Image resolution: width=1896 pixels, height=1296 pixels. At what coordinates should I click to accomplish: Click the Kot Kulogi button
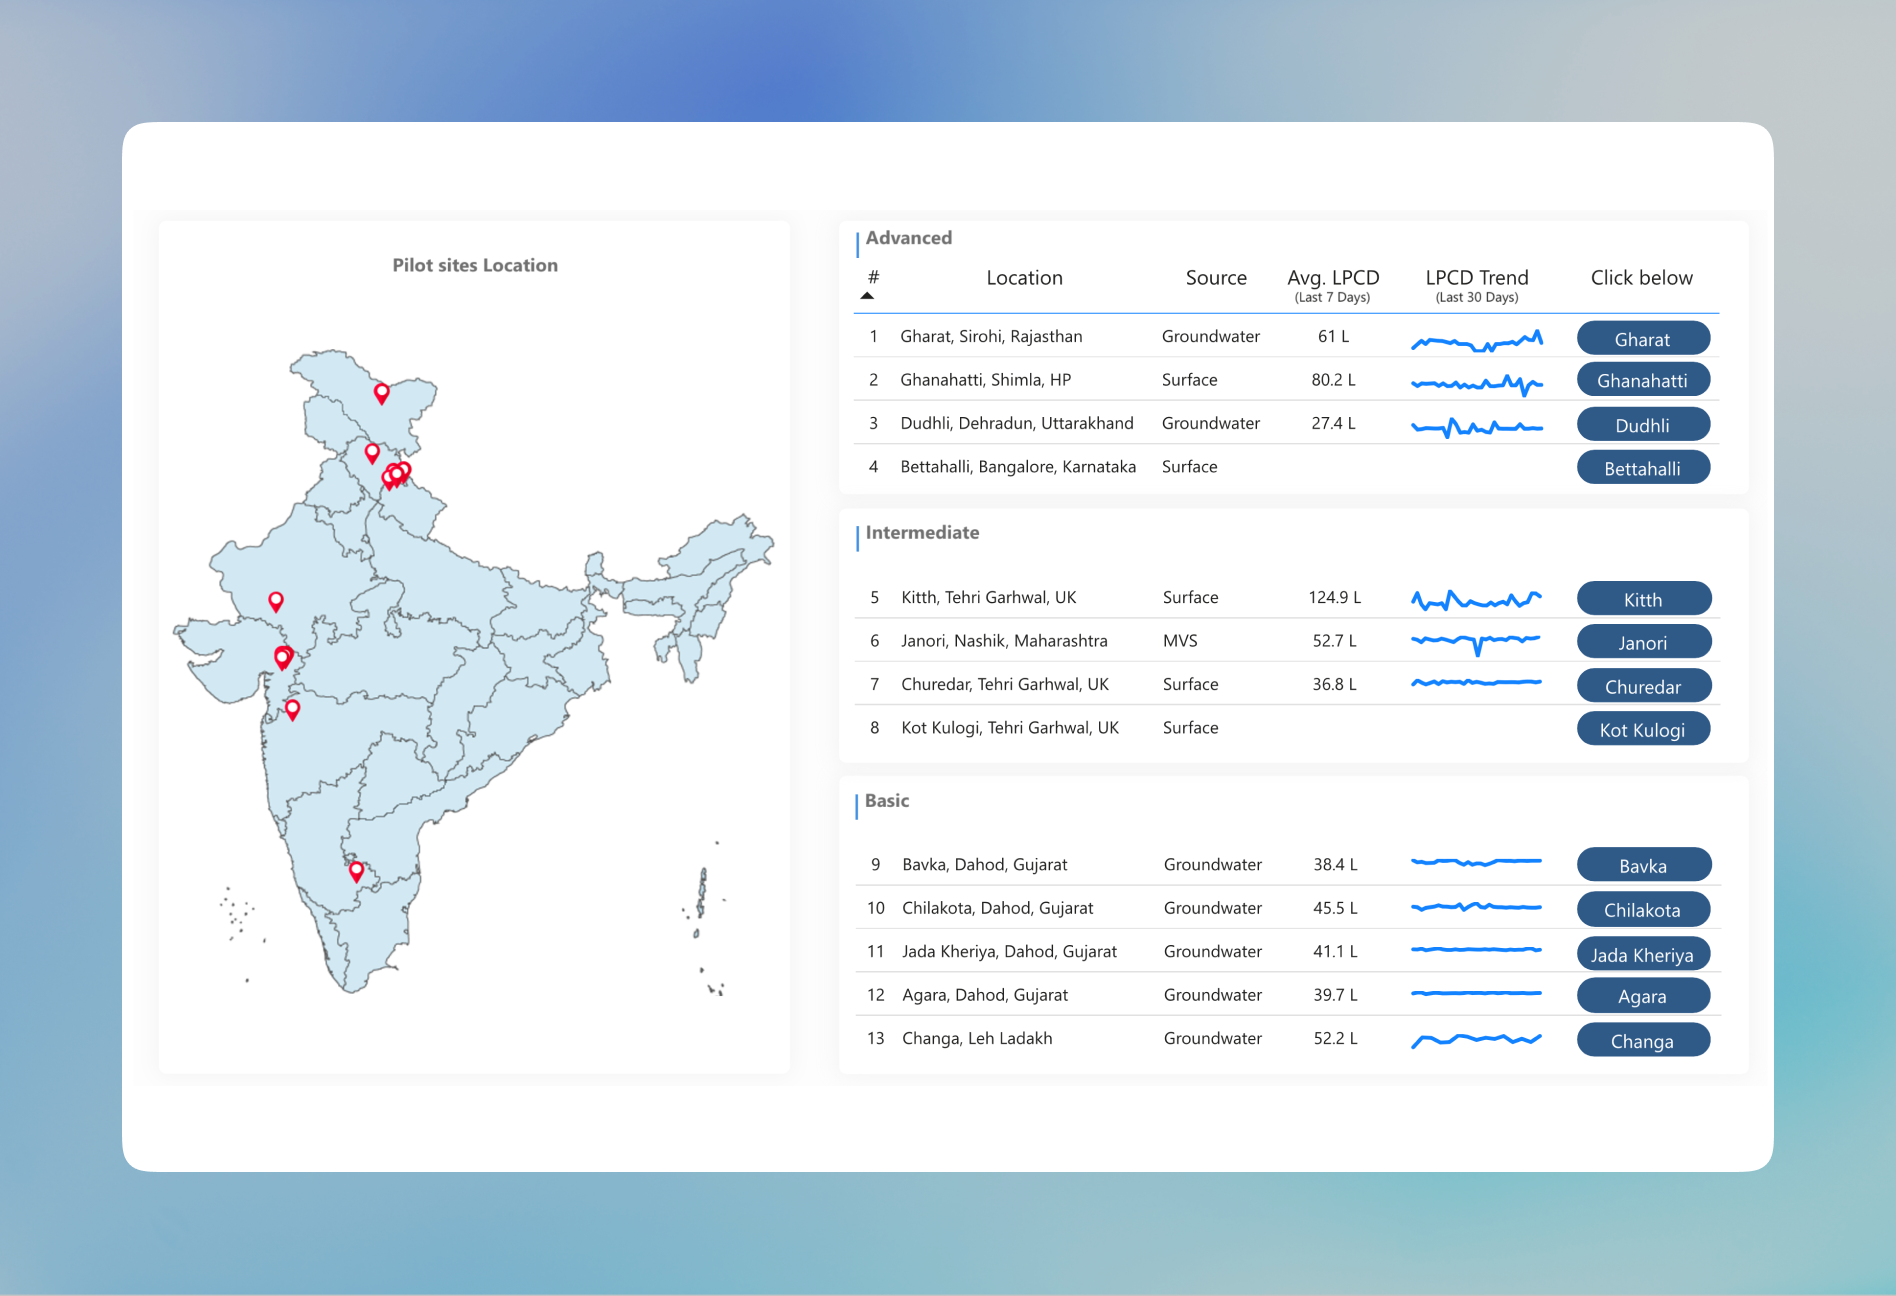pyautogui.click(x=1642, y=730)
